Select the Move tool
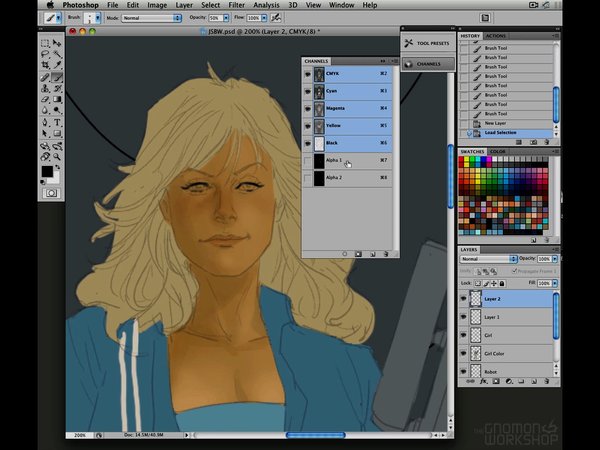This screenshot has height=450, width=600. pyautogui.click(x=57, y=43)
